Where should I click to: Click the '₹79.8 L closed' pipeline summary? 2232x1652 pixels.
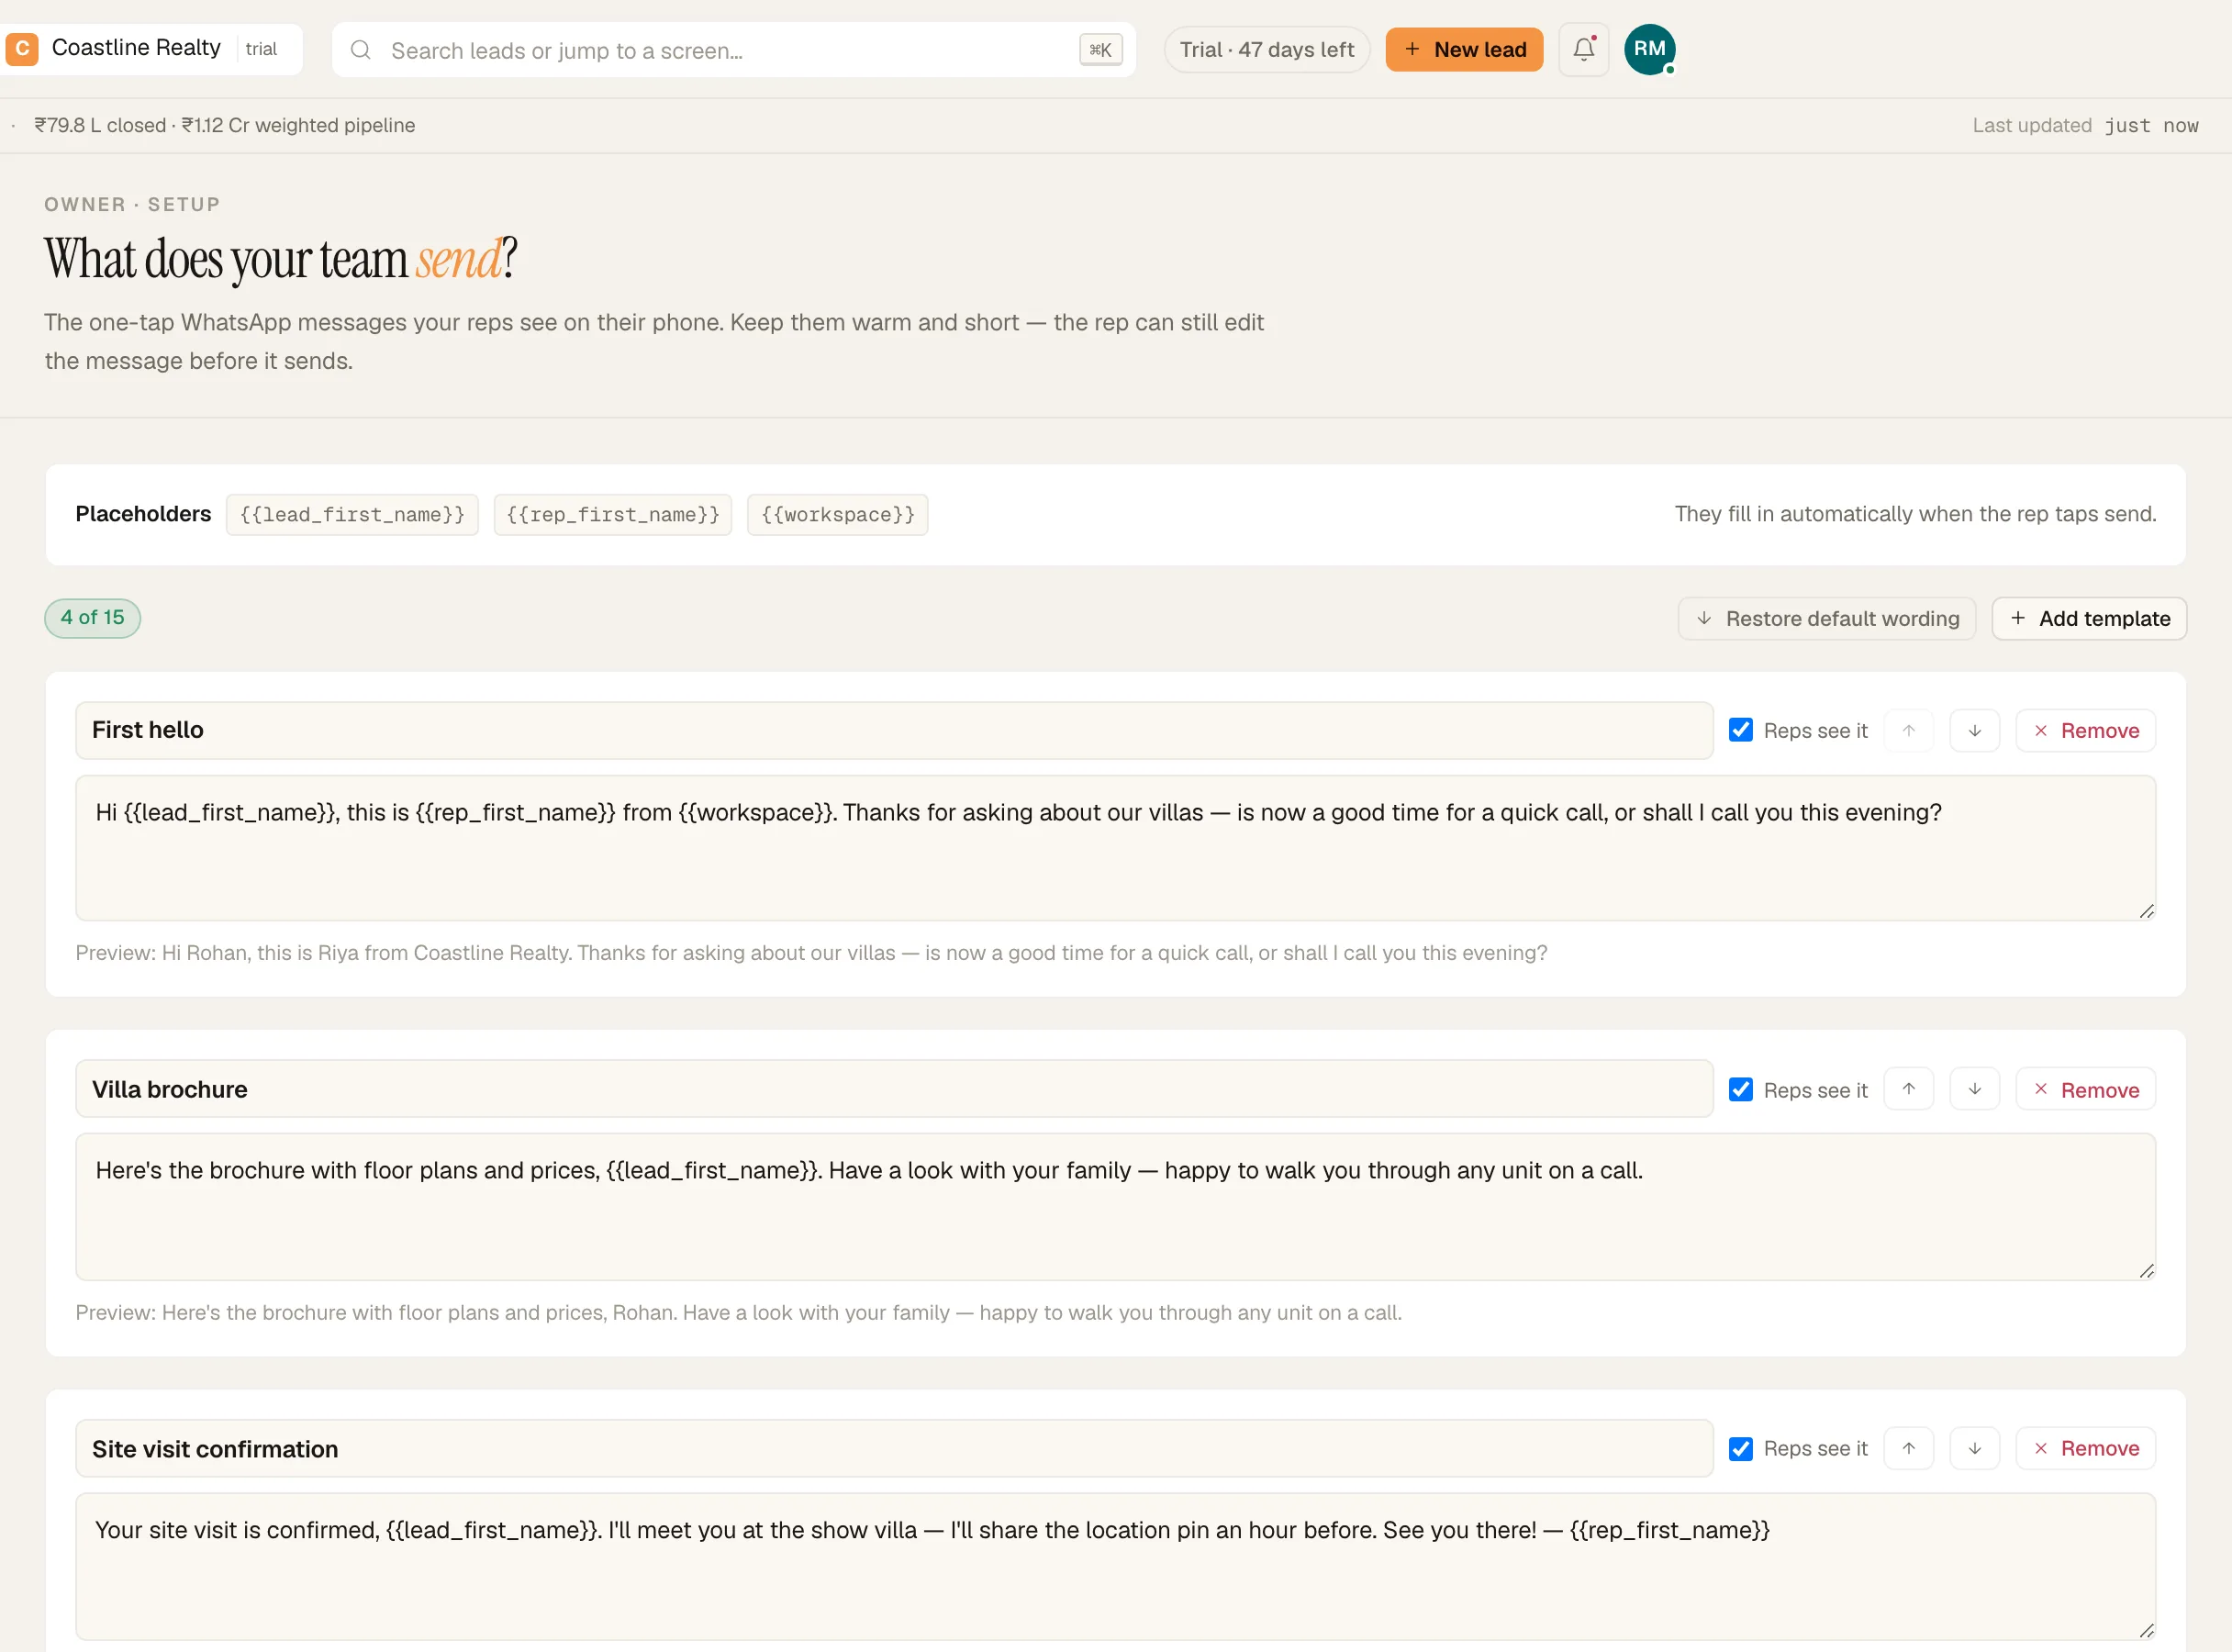pyautogui.click(x=225, y=125)
